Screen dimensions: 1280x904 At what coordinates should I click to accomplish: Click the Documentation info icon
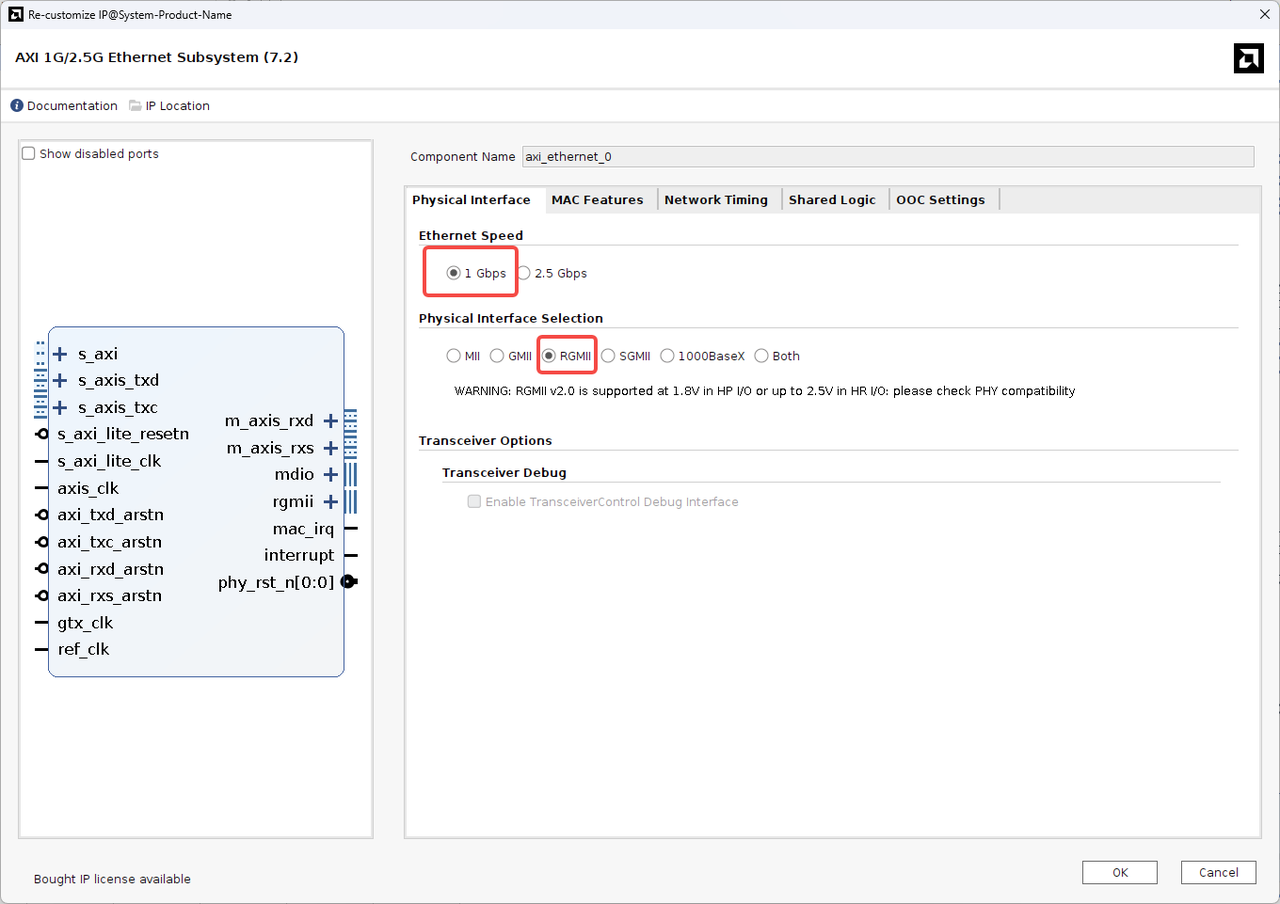pos(17,106)
